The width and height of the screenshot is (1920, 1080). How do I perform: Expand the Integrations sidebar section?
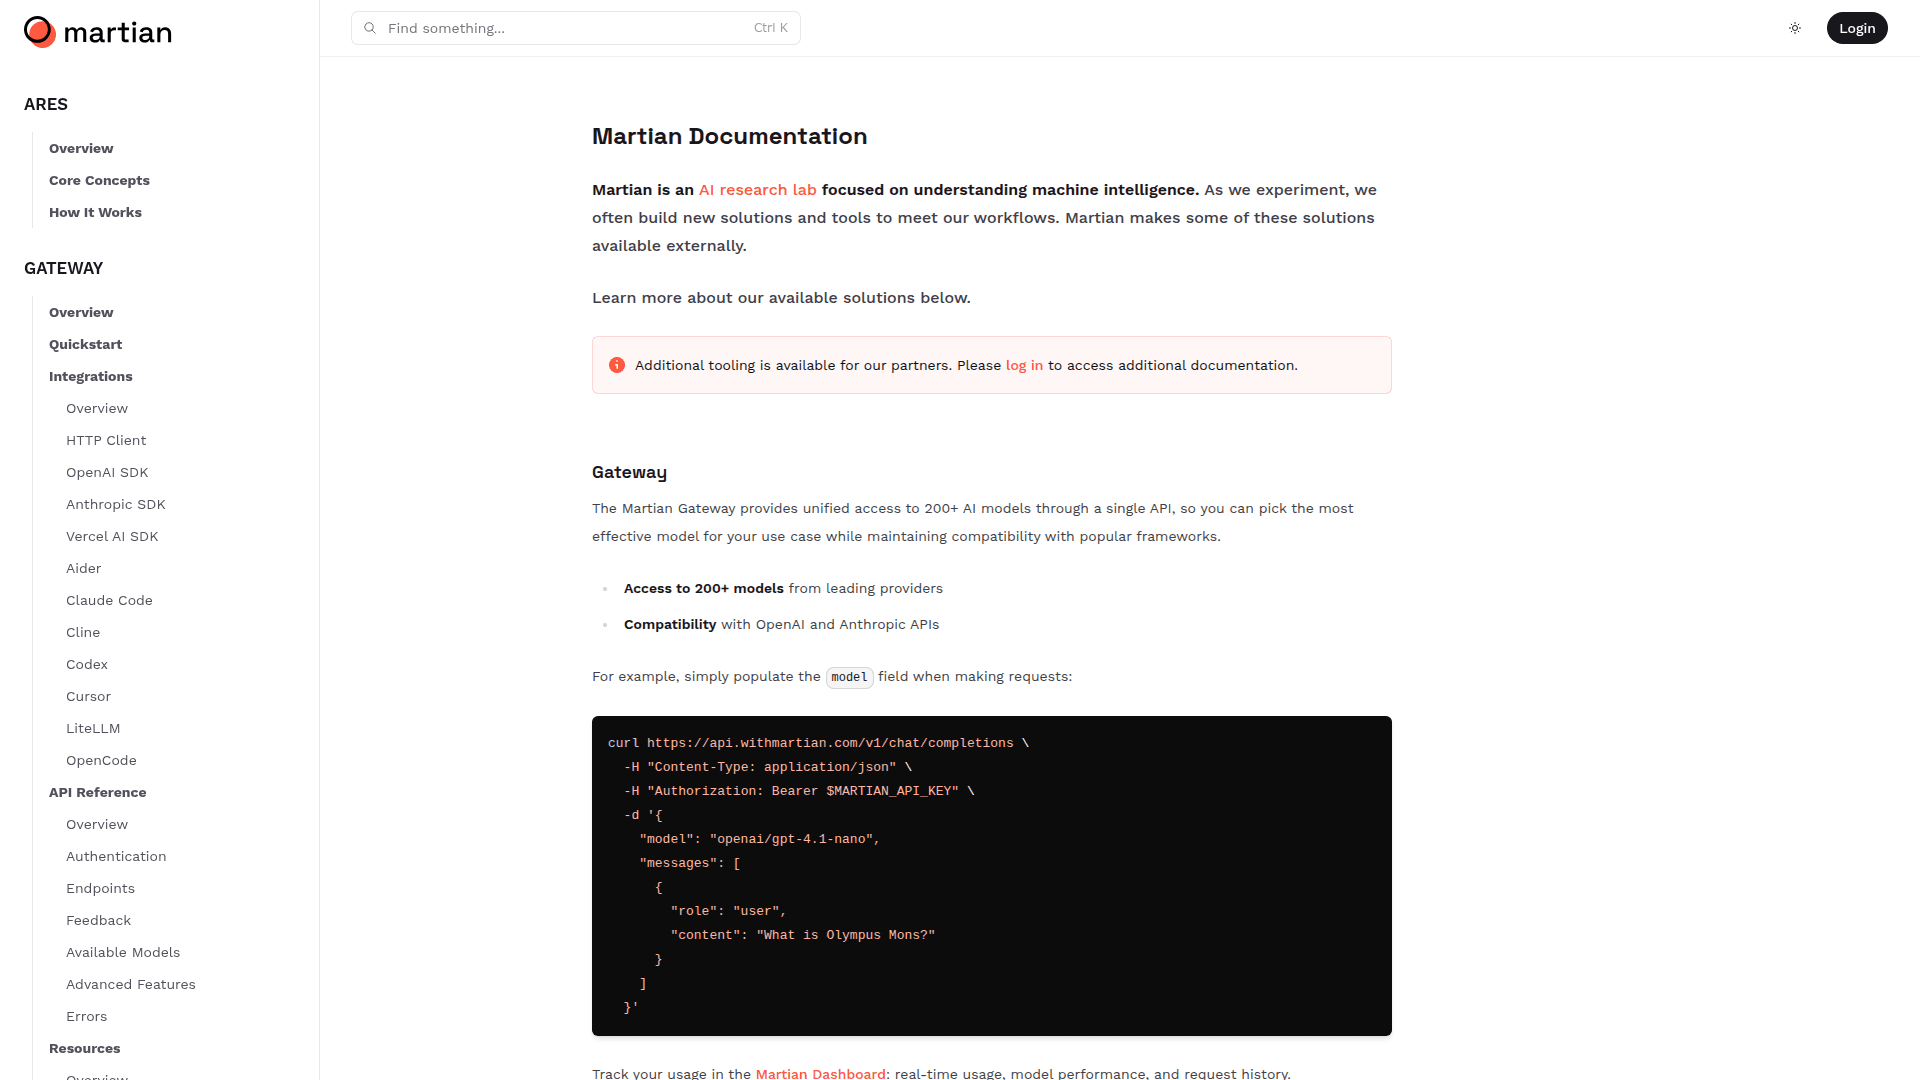click(x=91, y=376)
